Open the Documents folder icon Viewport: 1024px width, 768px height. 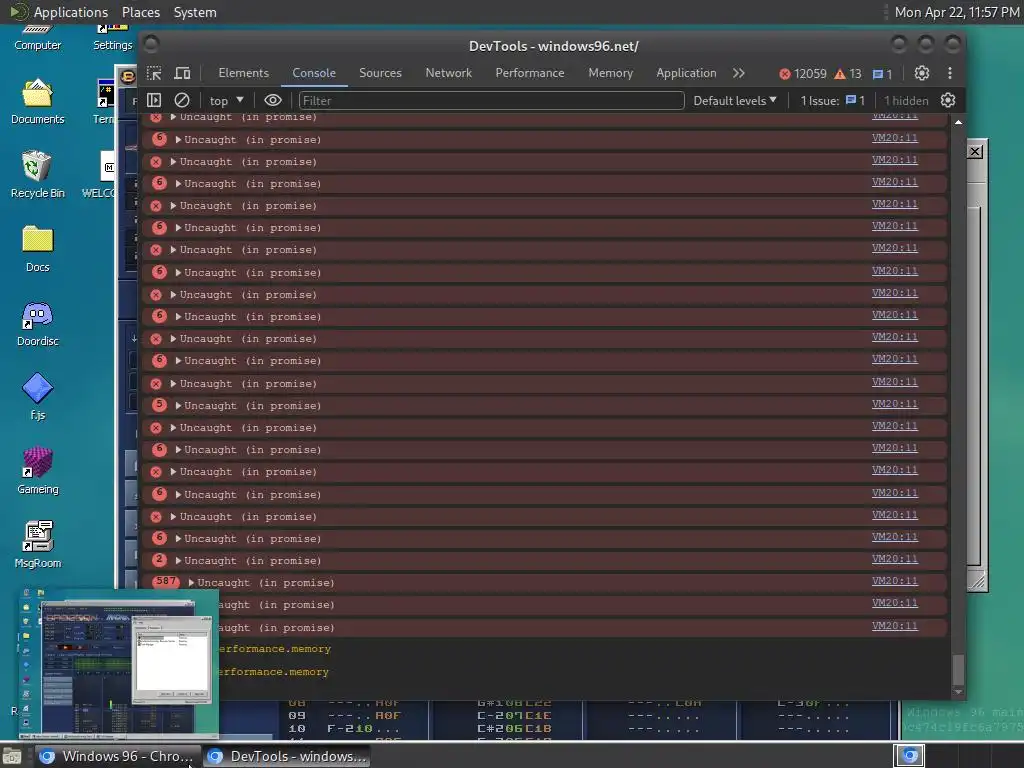pyautogui.click(x=37, y=102)
